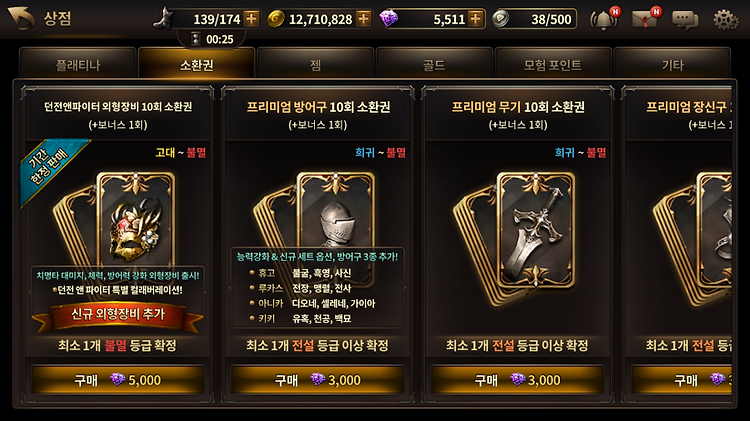The height and width of the screenshot is (421, 750).
Task: Add stamina with the boot plus button
Action: coord(251,19)
